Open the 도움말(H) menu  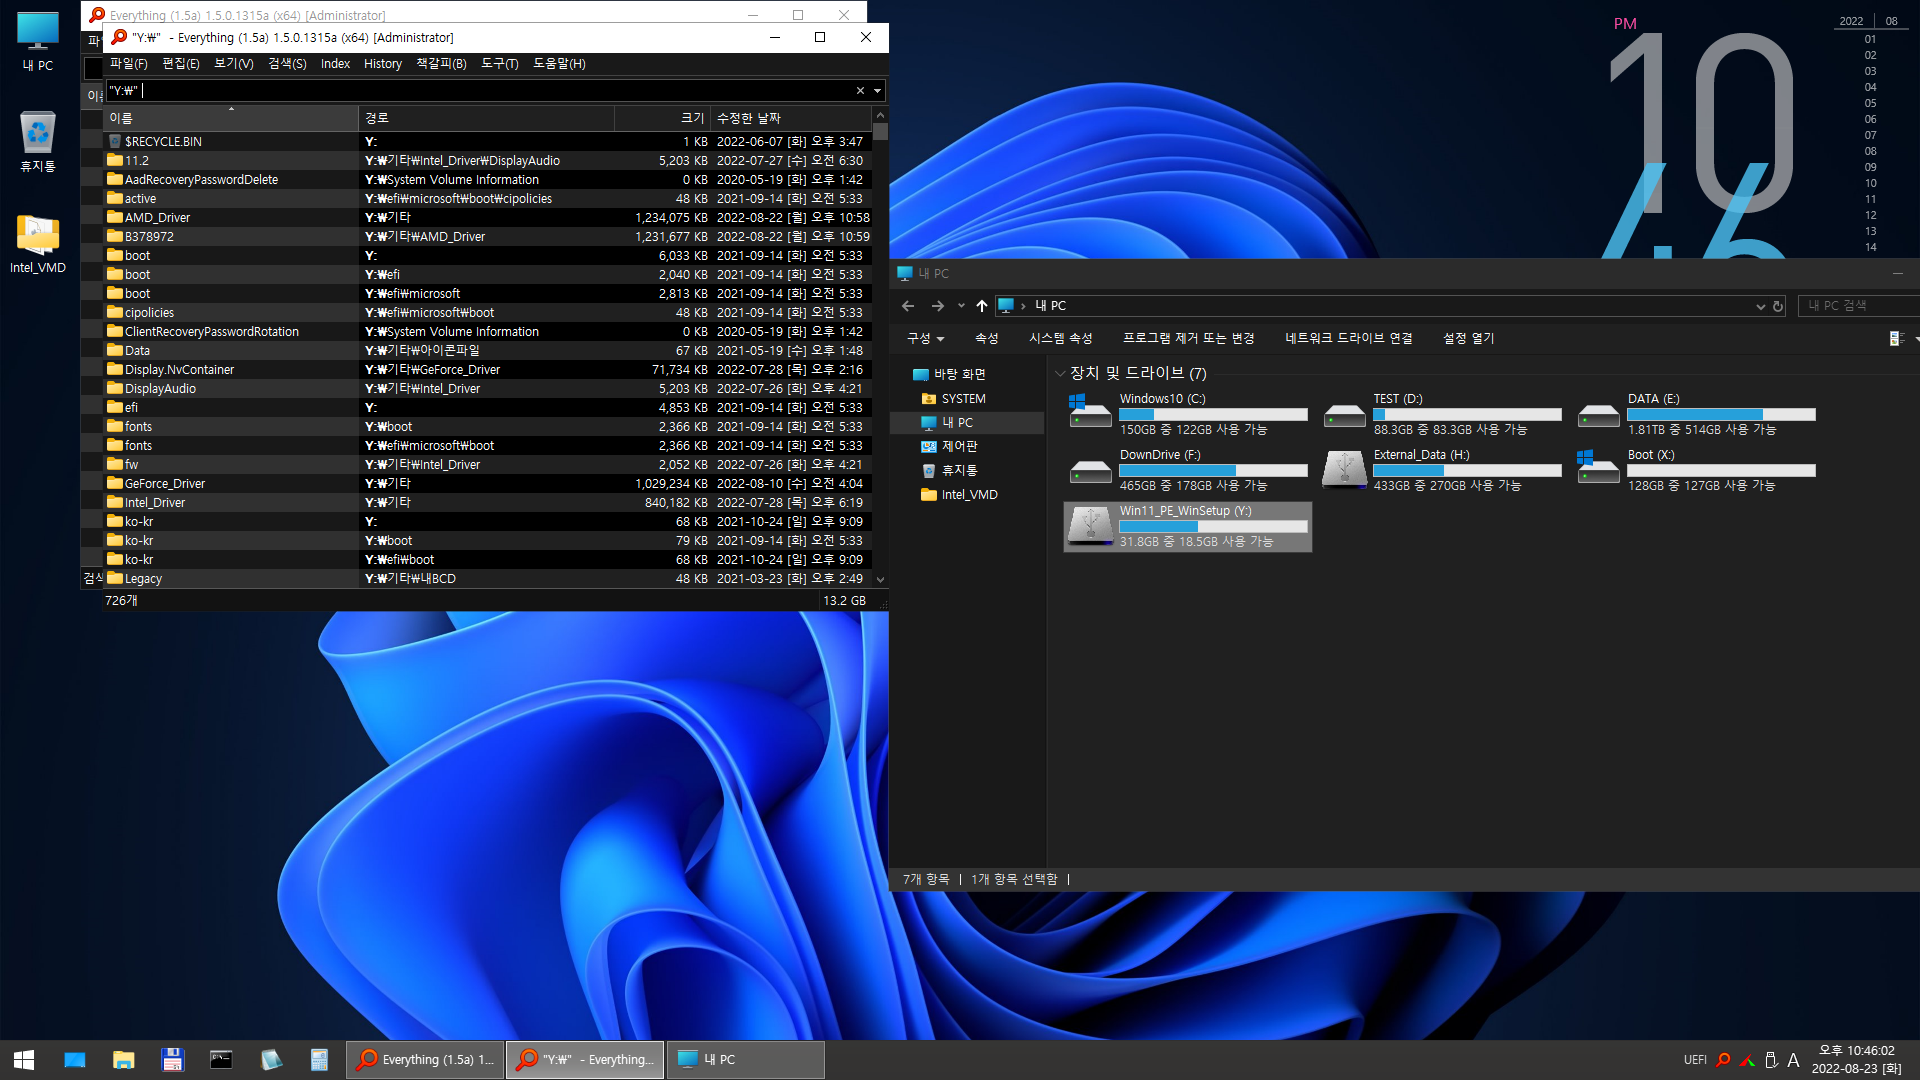click(559, 64)
